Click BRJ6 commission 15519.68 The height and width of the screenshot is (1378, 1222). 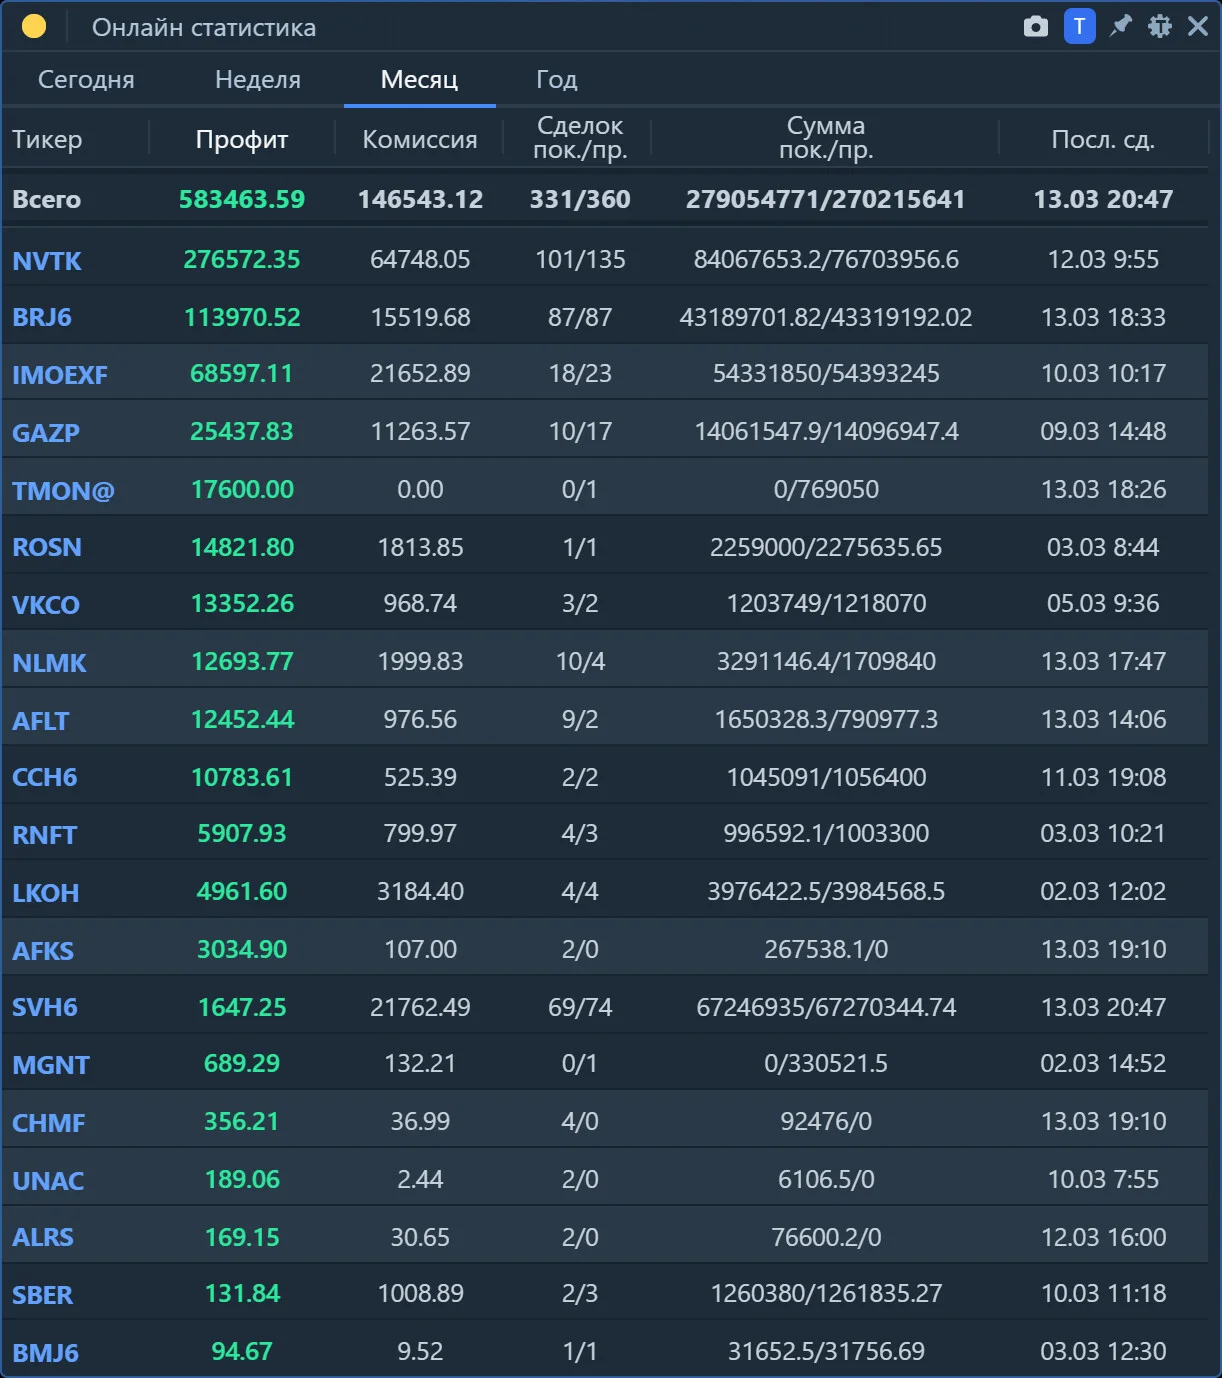coord(420,317)
